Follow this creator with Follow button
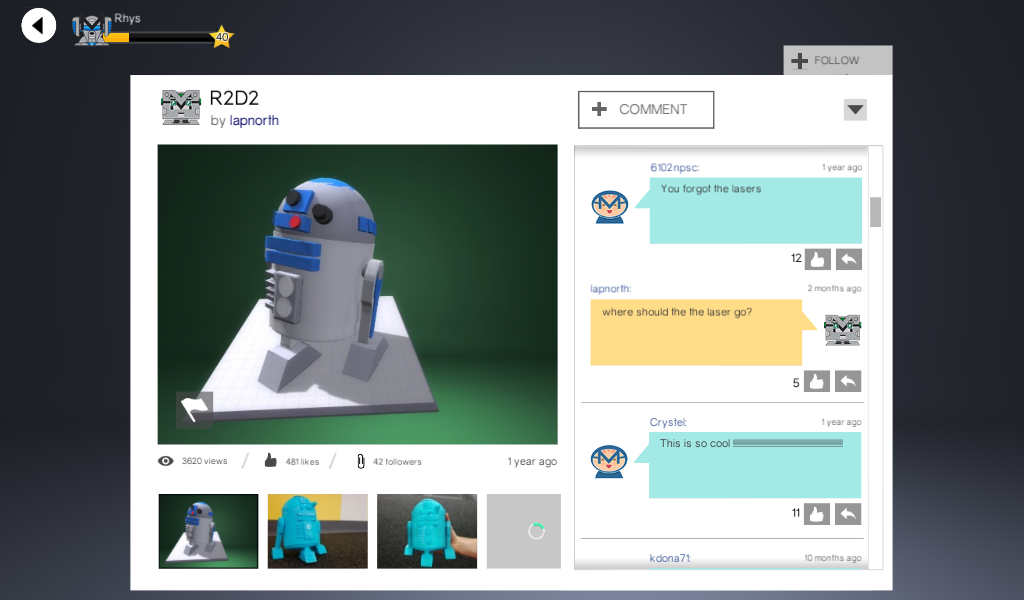The height and width of the screenshot is (600, 1024). (x=838, y=60)
